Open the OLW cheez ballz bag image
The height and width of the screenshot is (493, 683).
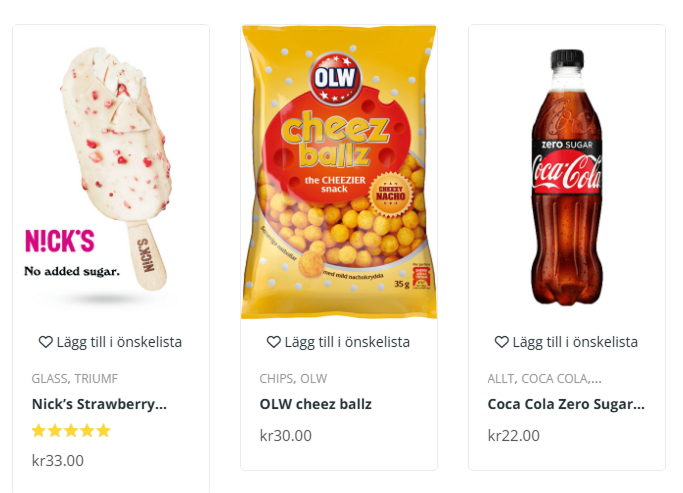click(x=339, y=172)
